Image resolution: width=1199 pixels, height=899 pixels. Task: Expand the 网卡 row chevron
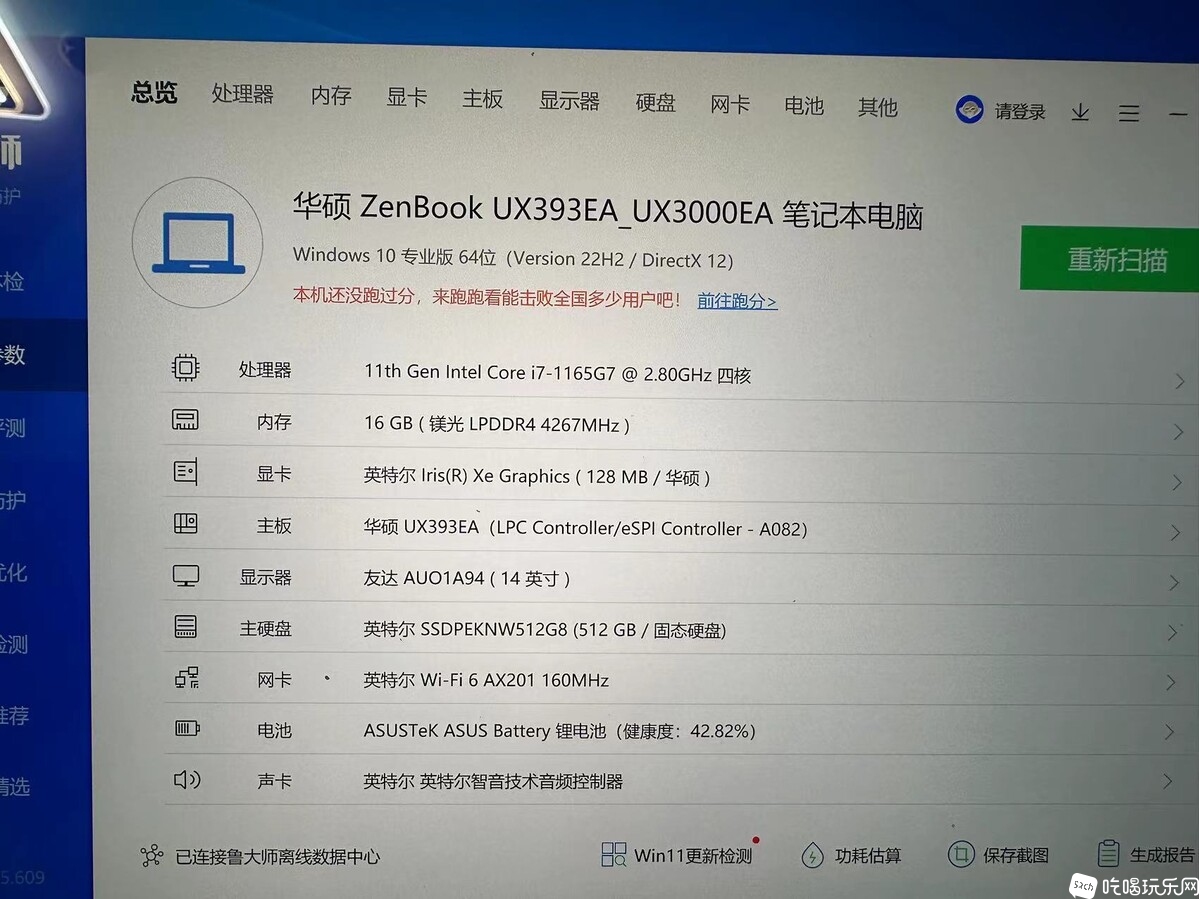click(x=1171, y=683)
